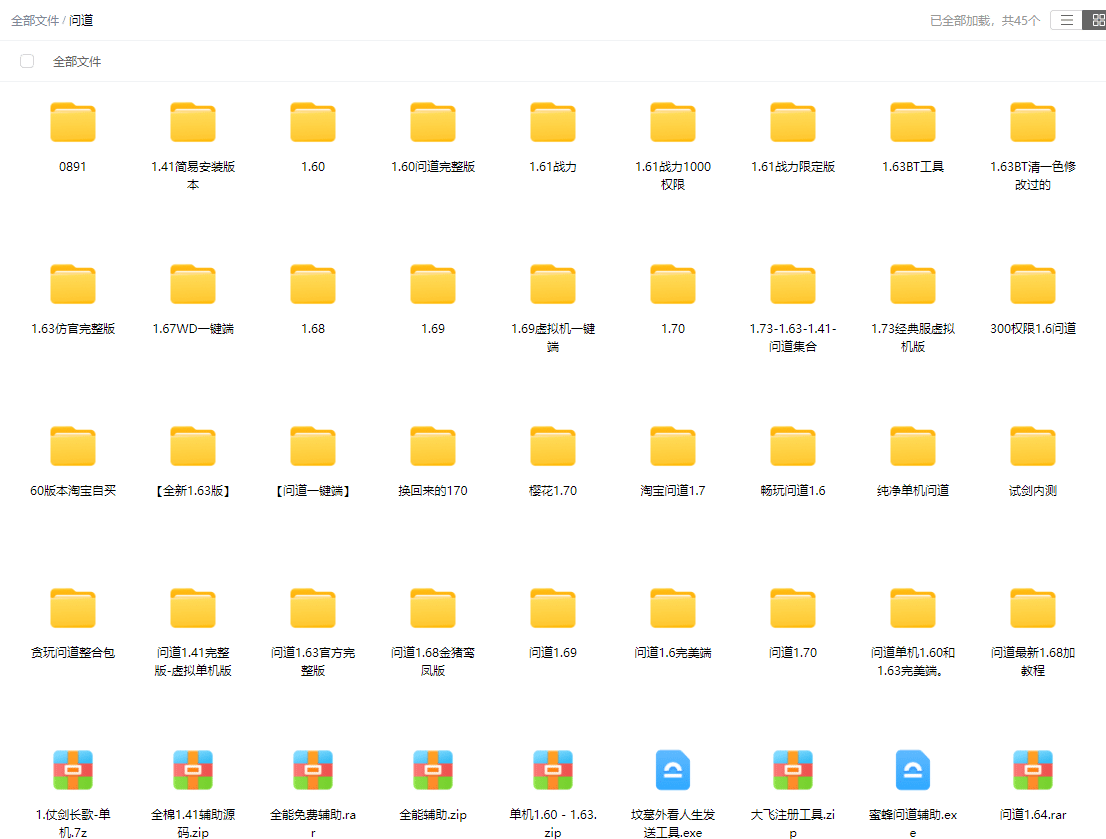Screen dimensions: 1106x839
Task: Click the 问道 breadcrumb item
Action: click(81, 20)
